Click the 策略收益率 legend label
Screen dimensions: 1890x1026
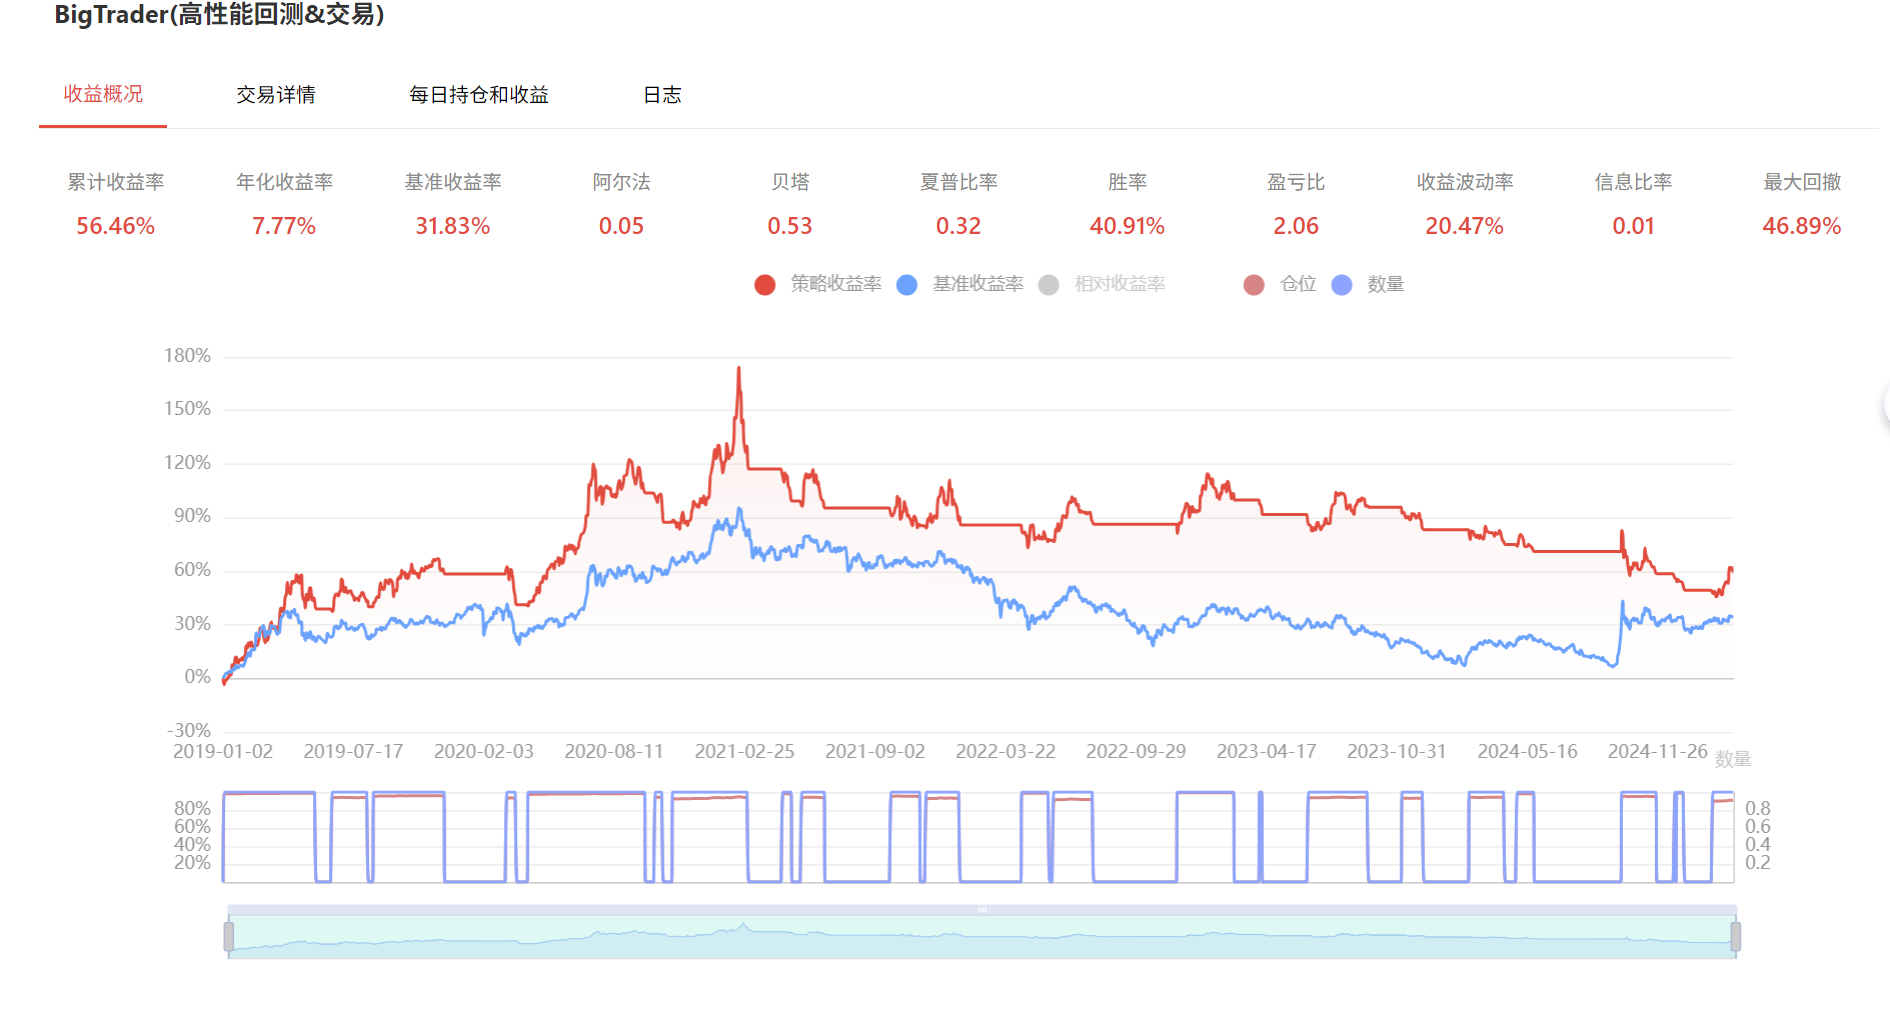[x=836, y=284]
